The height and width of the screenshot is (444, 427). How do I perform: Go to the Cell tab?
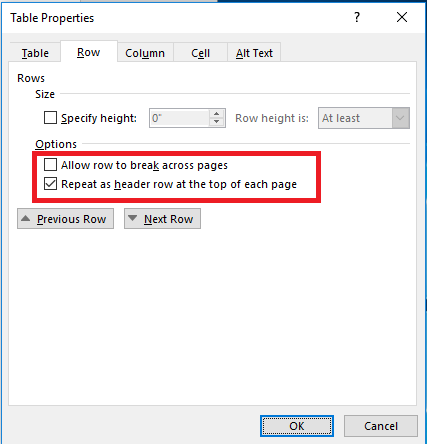(200, 53)
